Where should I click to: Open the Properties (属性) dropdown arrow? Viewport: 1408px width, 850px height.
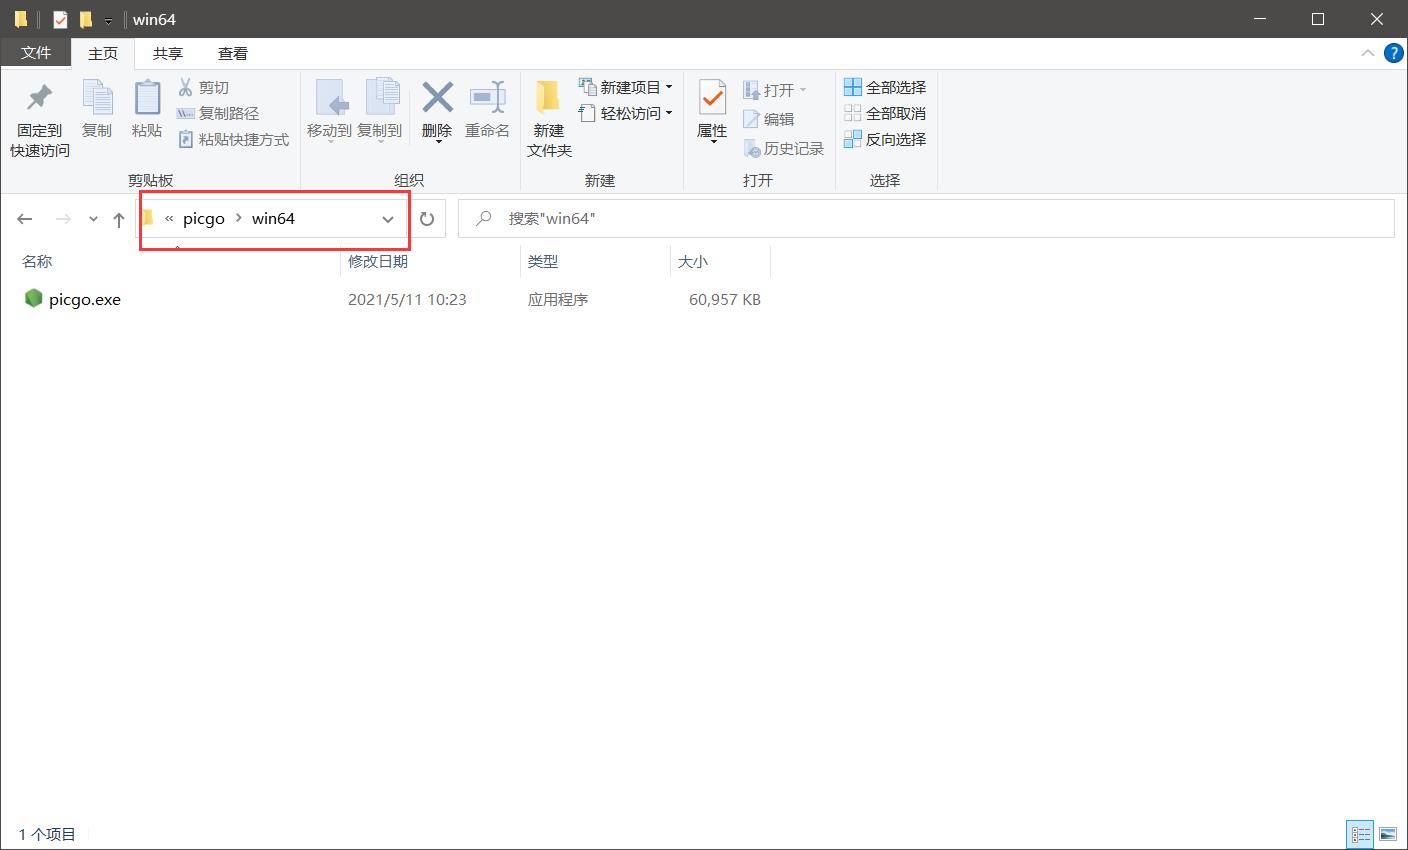[x=712, y=142]
